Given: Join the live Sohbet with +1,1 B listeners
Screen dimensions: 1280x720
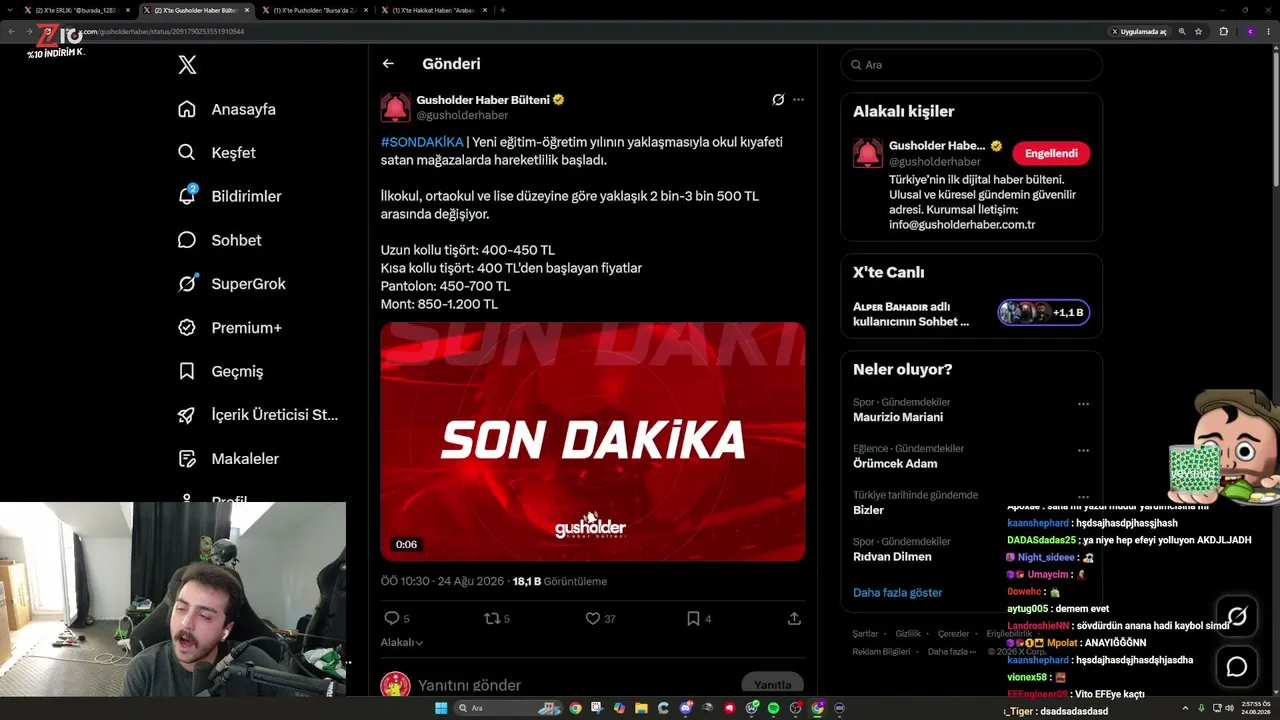Looking at the screenshot, I should (1044, 313).
